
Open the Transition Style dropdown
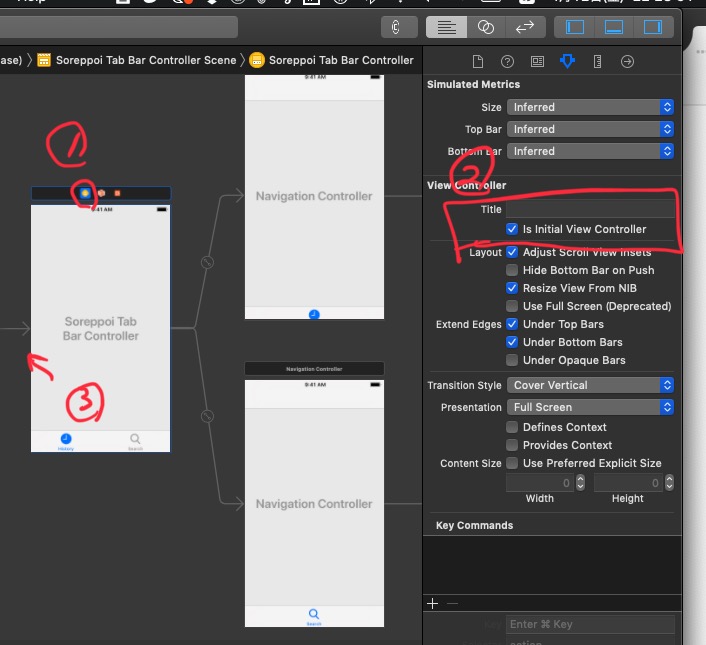[x=590, y=385]
